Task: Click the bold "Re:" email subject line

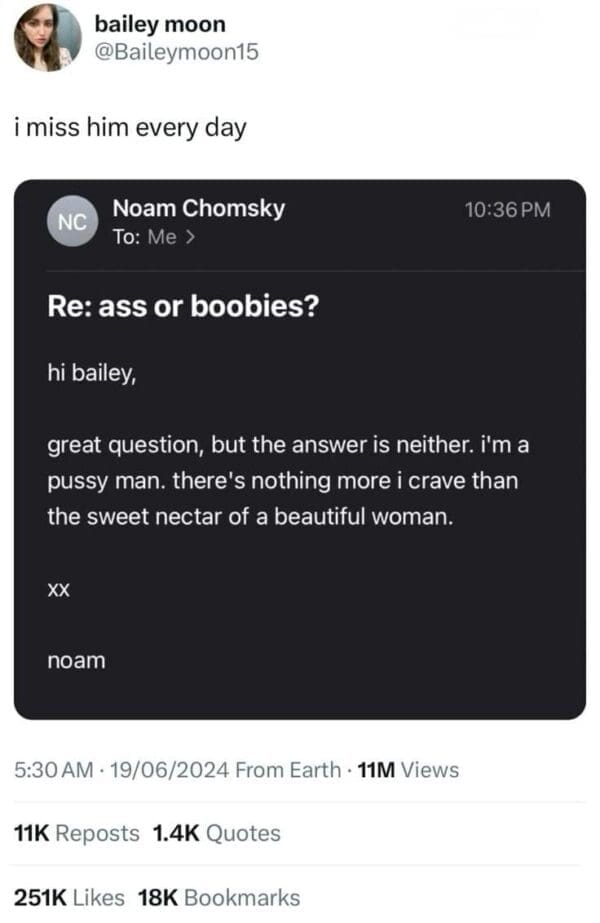Action: click(x=184, y=307)
